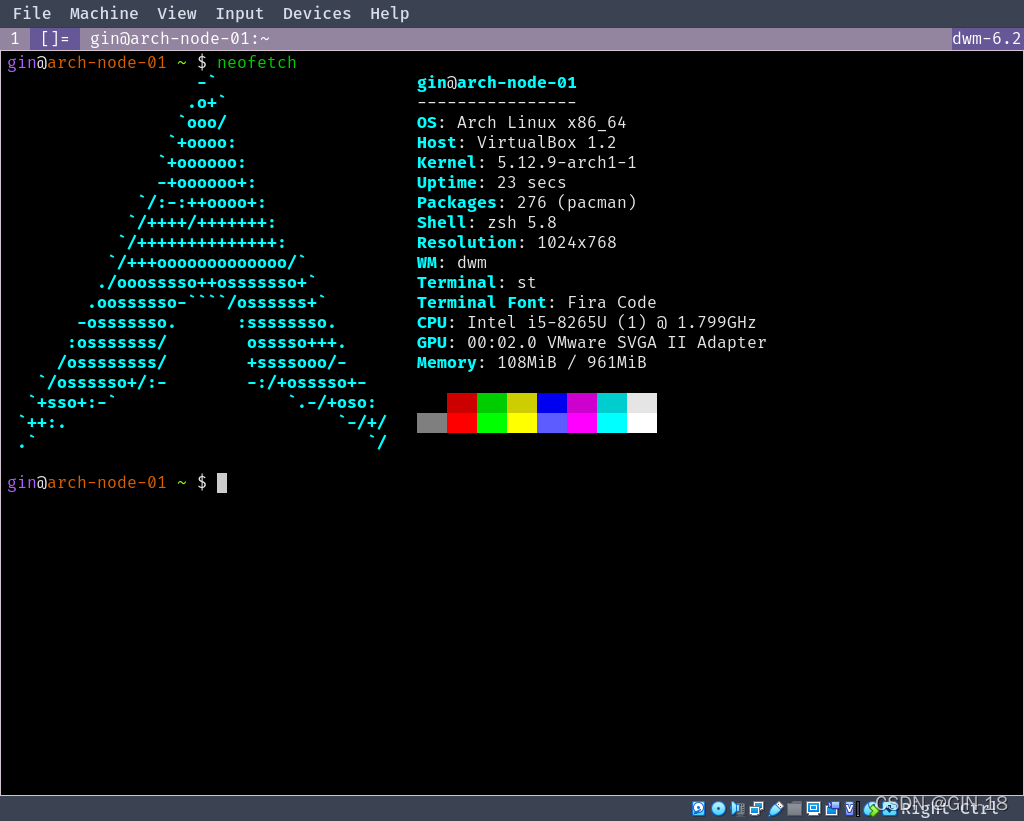
Task: Open the Help menu
Action: click(389, 13)
